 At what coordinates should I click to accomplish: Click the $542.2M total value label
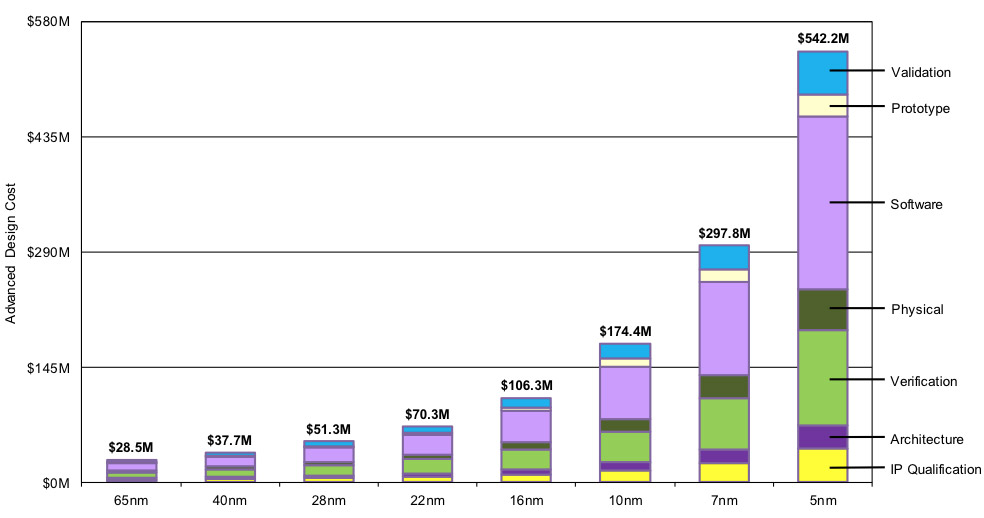click(x=823, y=38)
